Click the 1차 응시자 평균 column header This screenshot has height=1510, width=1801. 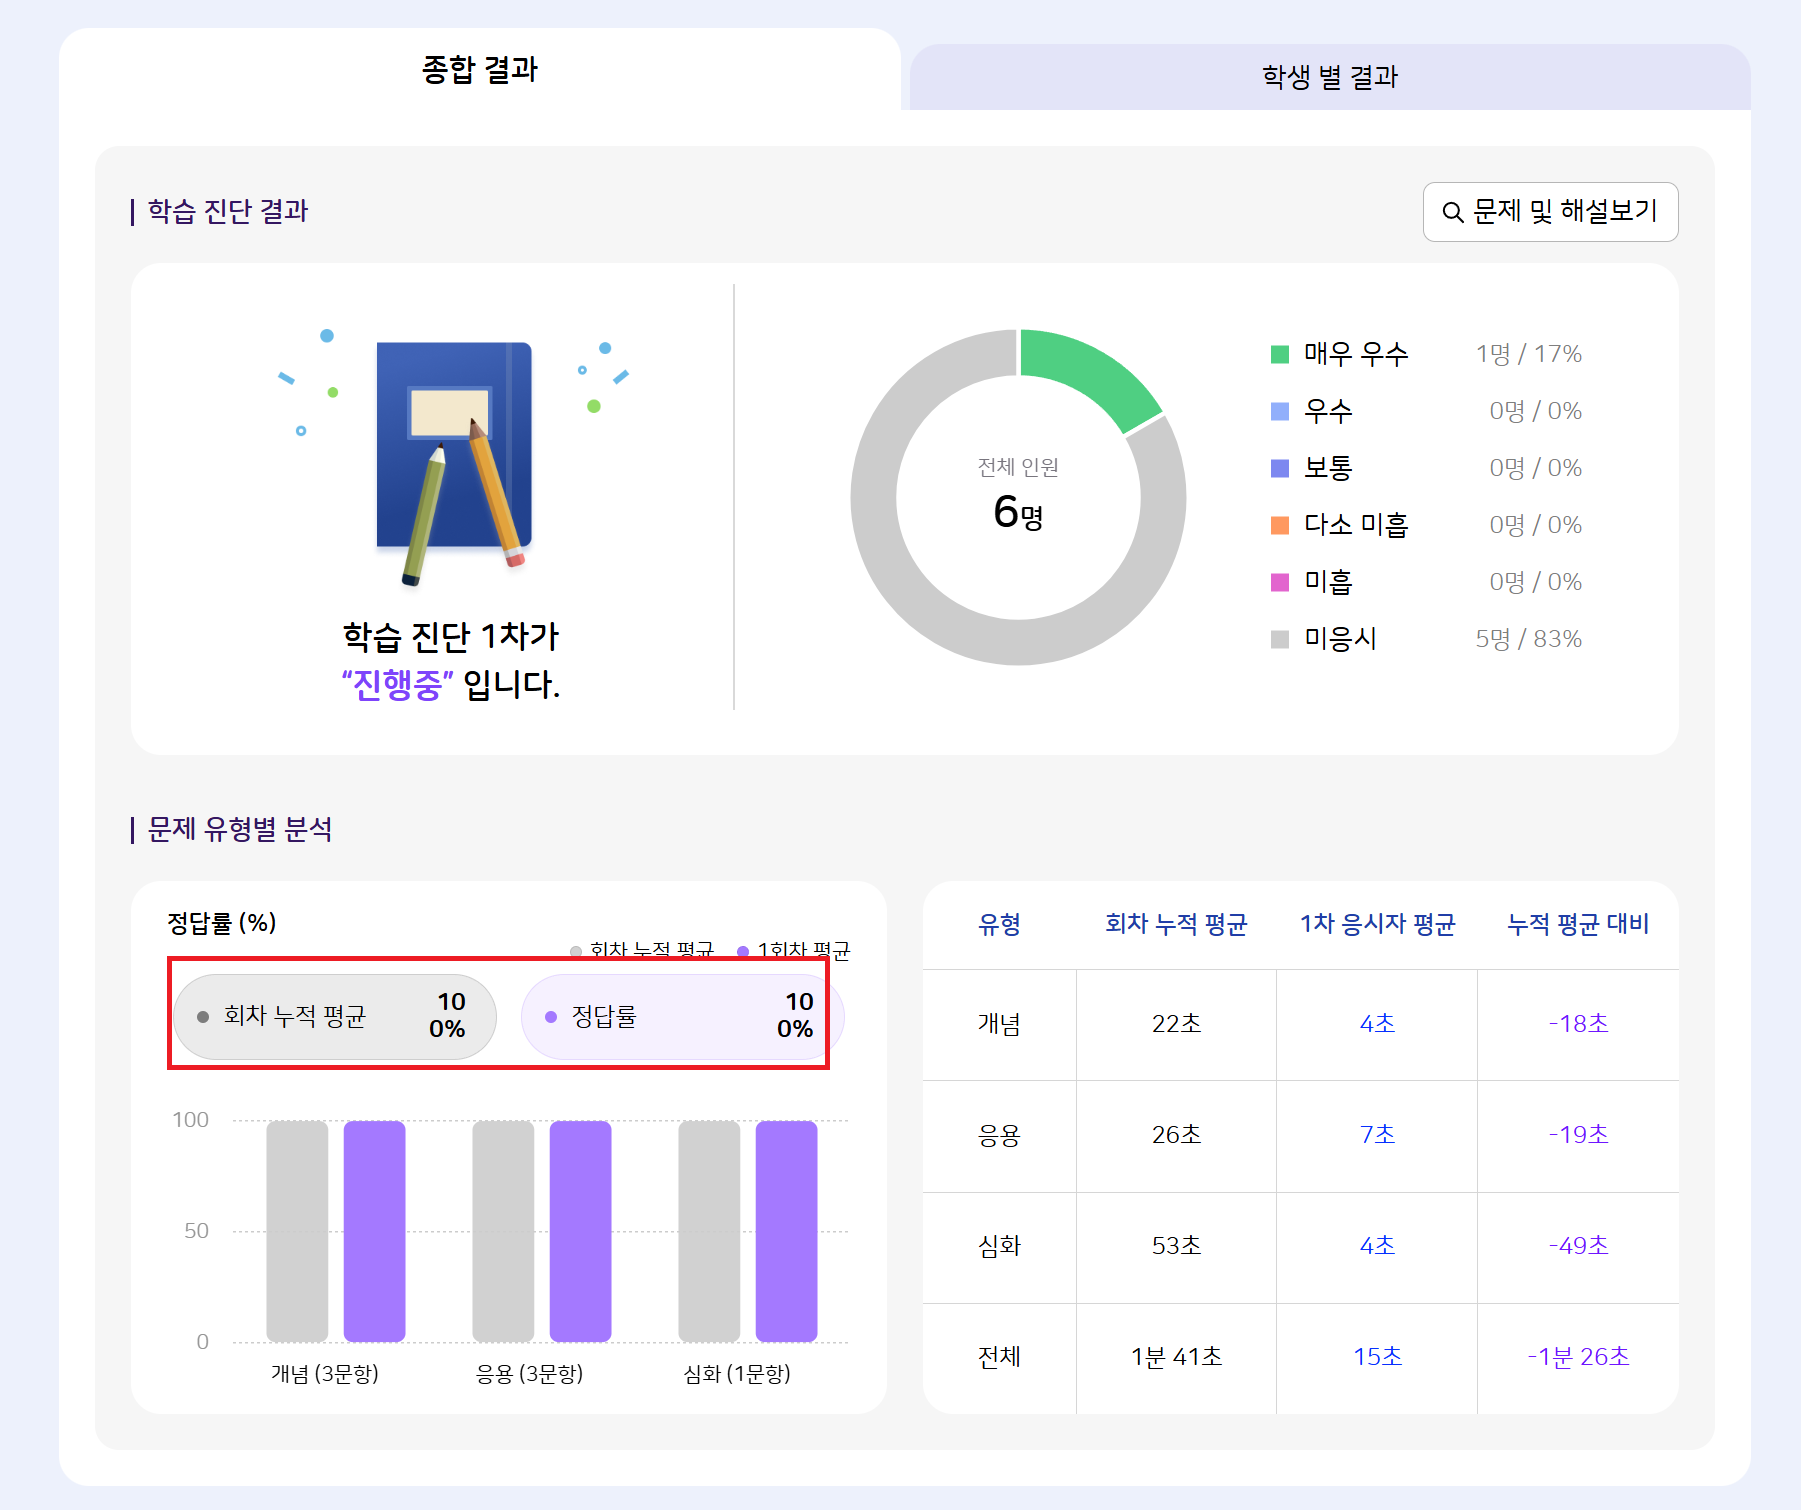(1377, 924)
